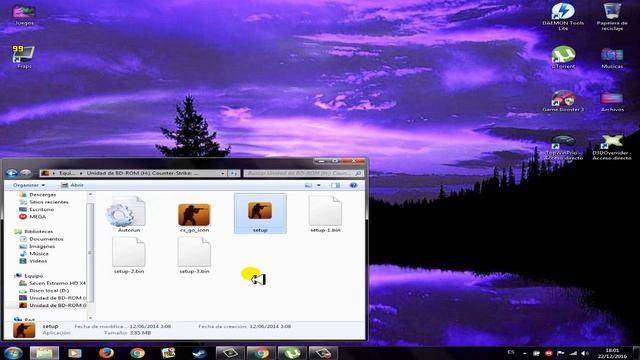640x360 pixels.
Task: Open Action Center flag icon in tray
Action: click(x=561, y=353)
